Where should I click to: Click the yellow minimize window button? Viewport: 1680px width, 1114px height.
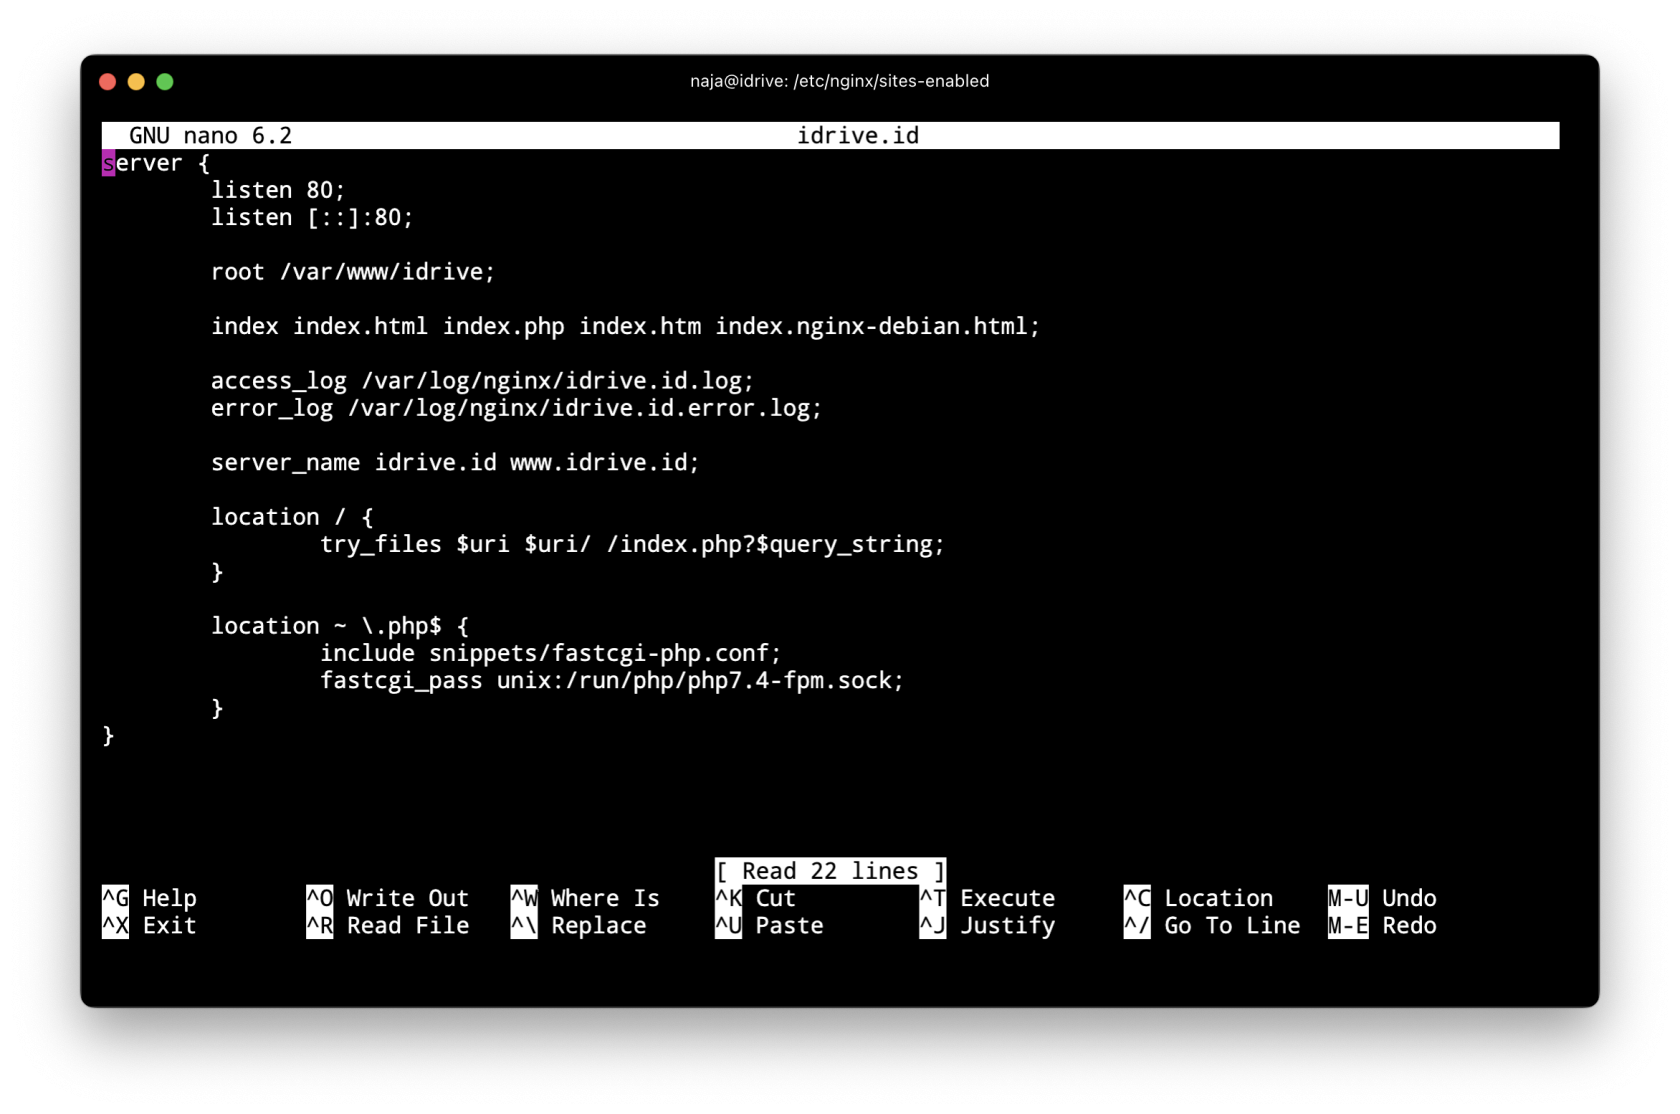click(136, 82)
